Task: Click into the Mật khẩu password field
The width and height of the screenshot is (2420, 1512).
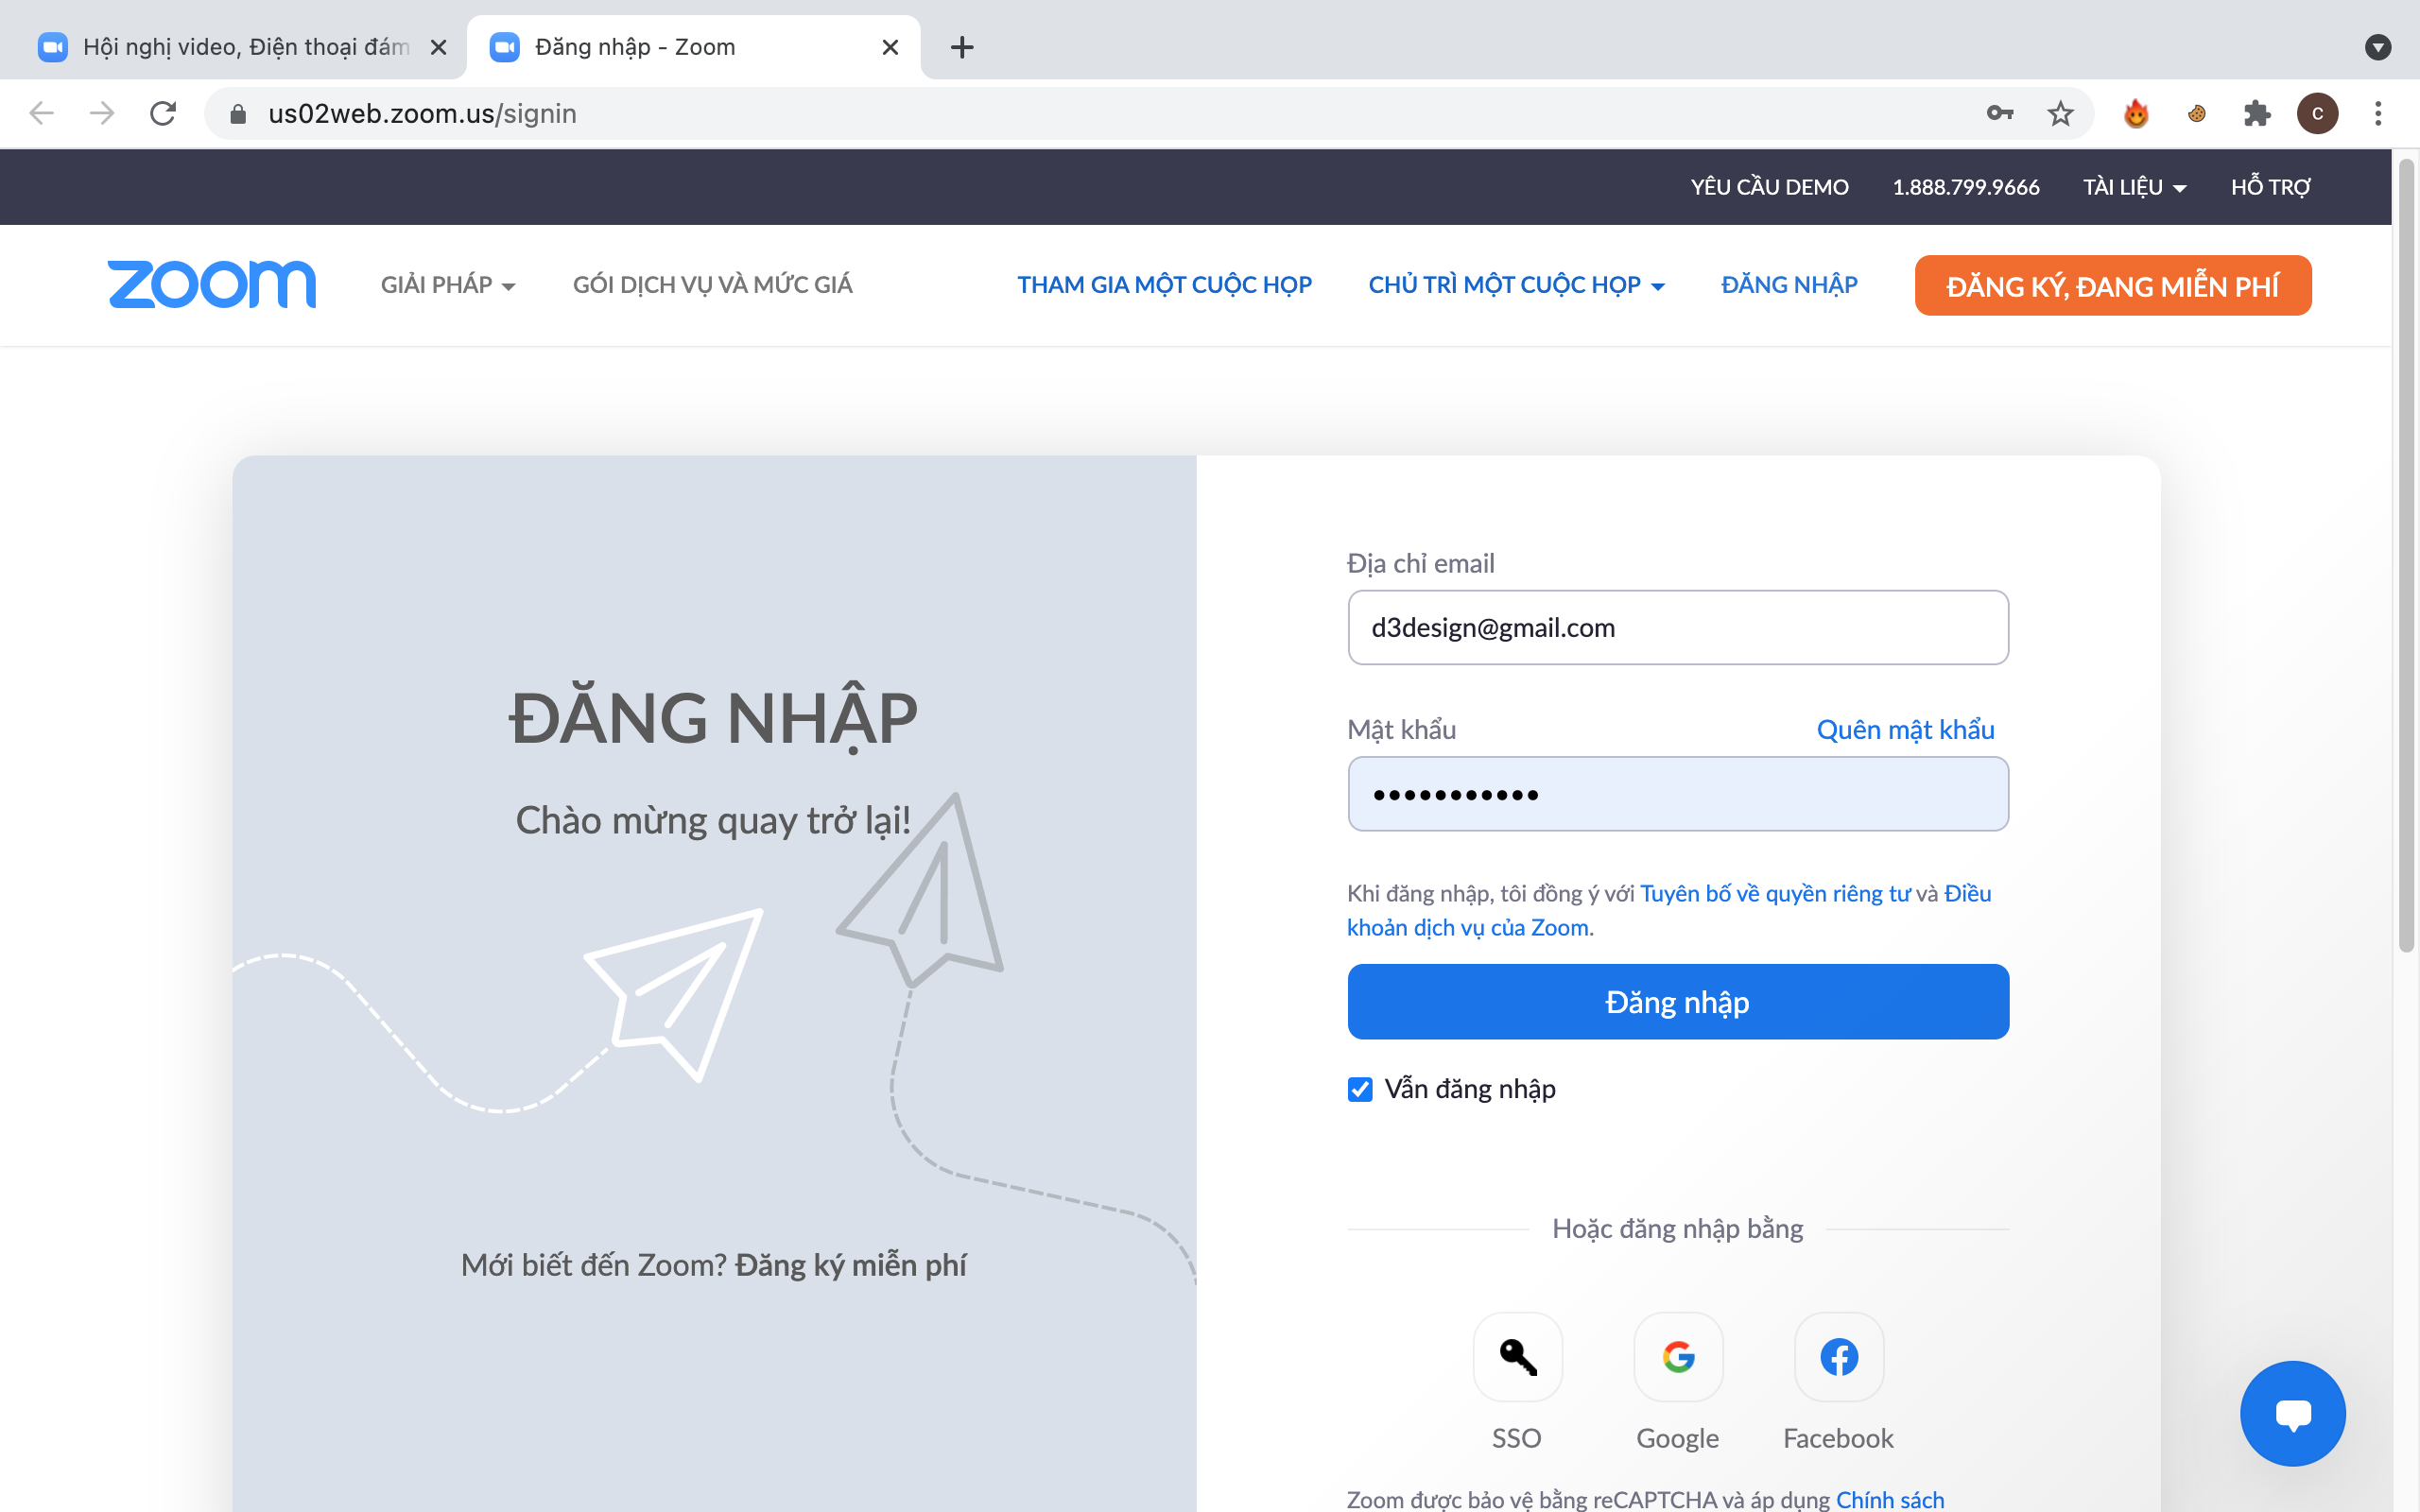Action: coord(1678,794)
